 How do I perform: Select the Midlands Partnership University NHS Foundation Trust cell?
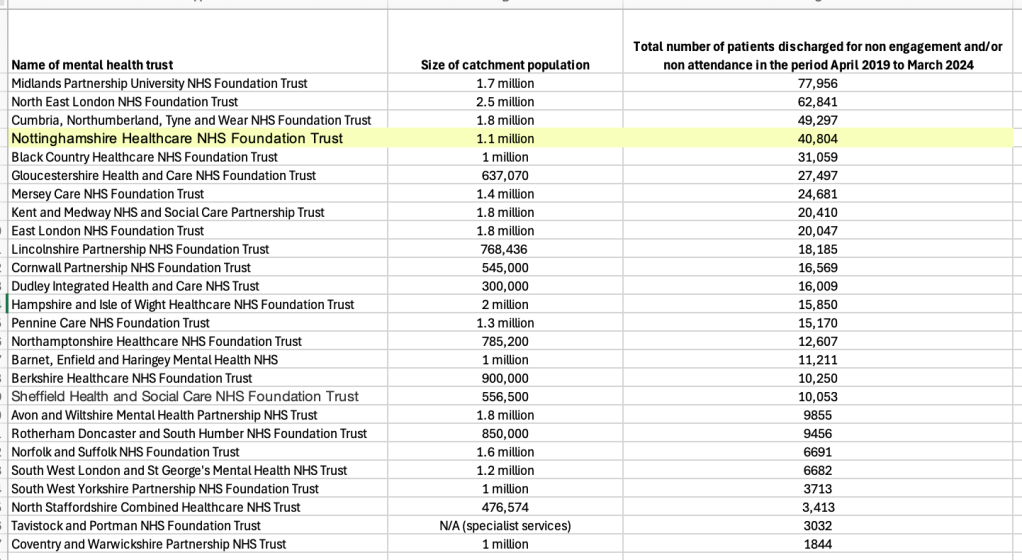[x=159, y=83]
